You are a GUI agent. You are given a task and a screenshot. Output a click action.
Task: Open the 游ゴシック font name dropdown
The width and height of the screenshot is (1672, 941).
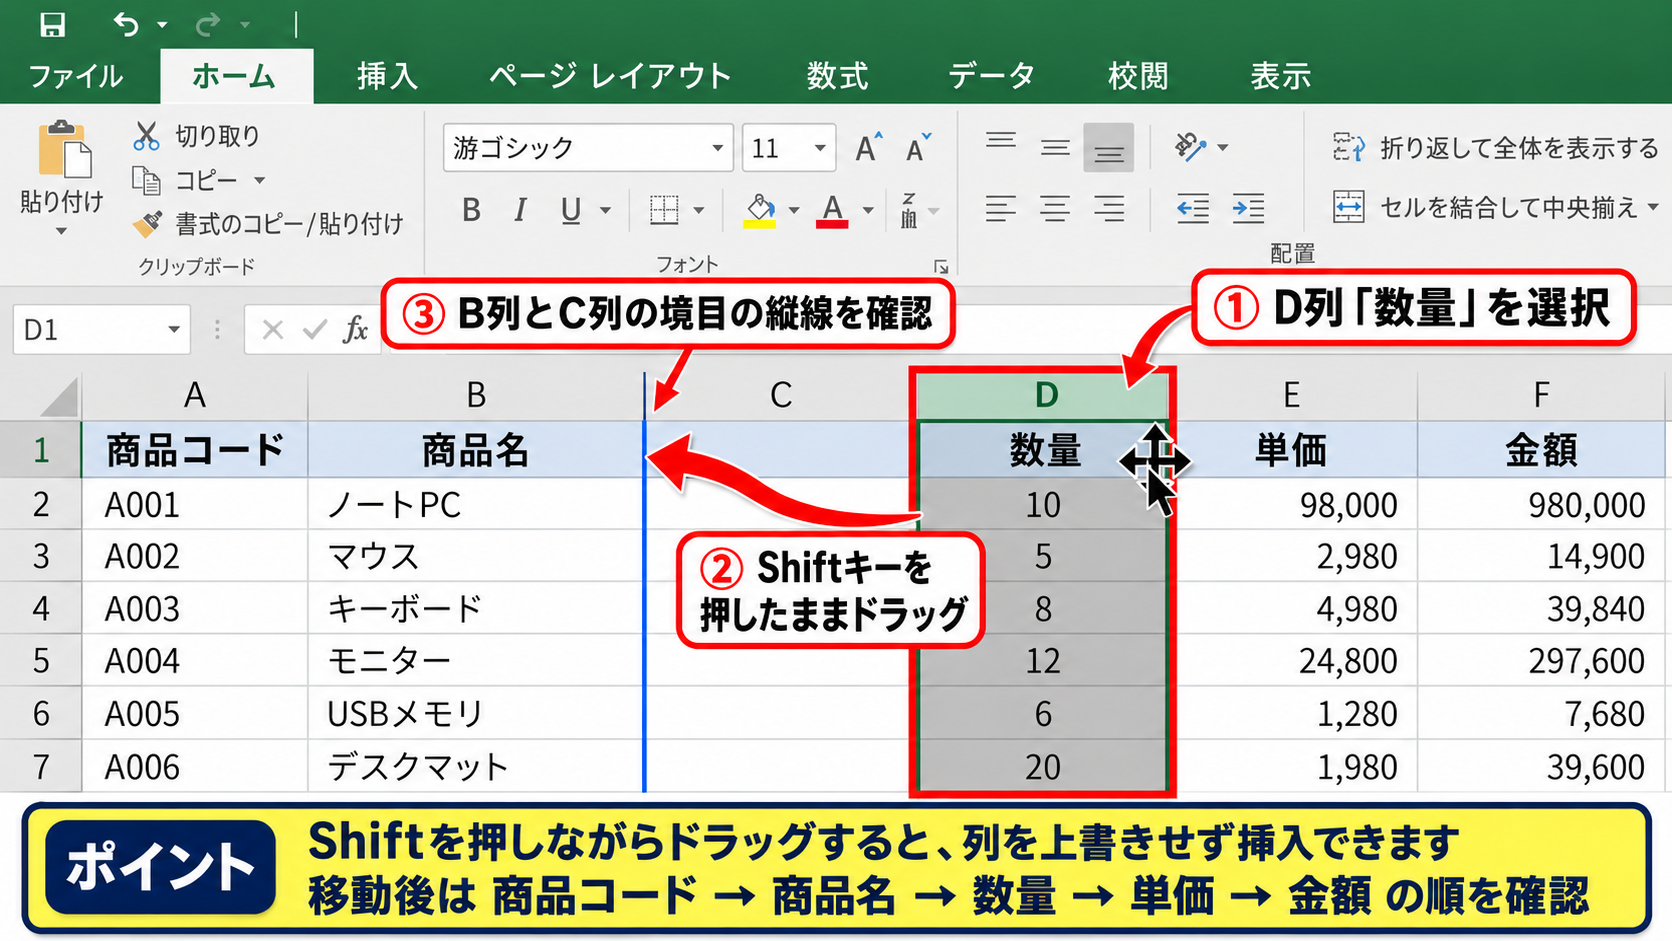point(717,148)
